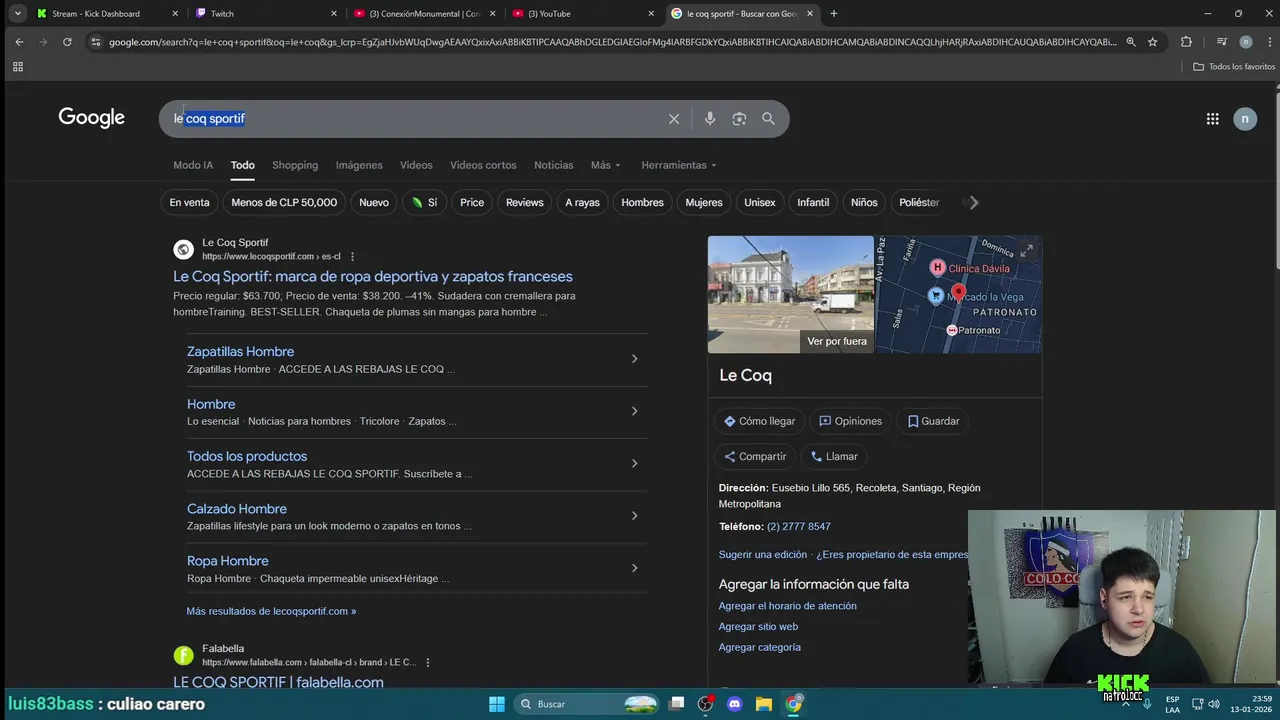Screen dimensions: 1280x720
Task: Apply the 'Unisex' filter chip
Action: [760, 203]
